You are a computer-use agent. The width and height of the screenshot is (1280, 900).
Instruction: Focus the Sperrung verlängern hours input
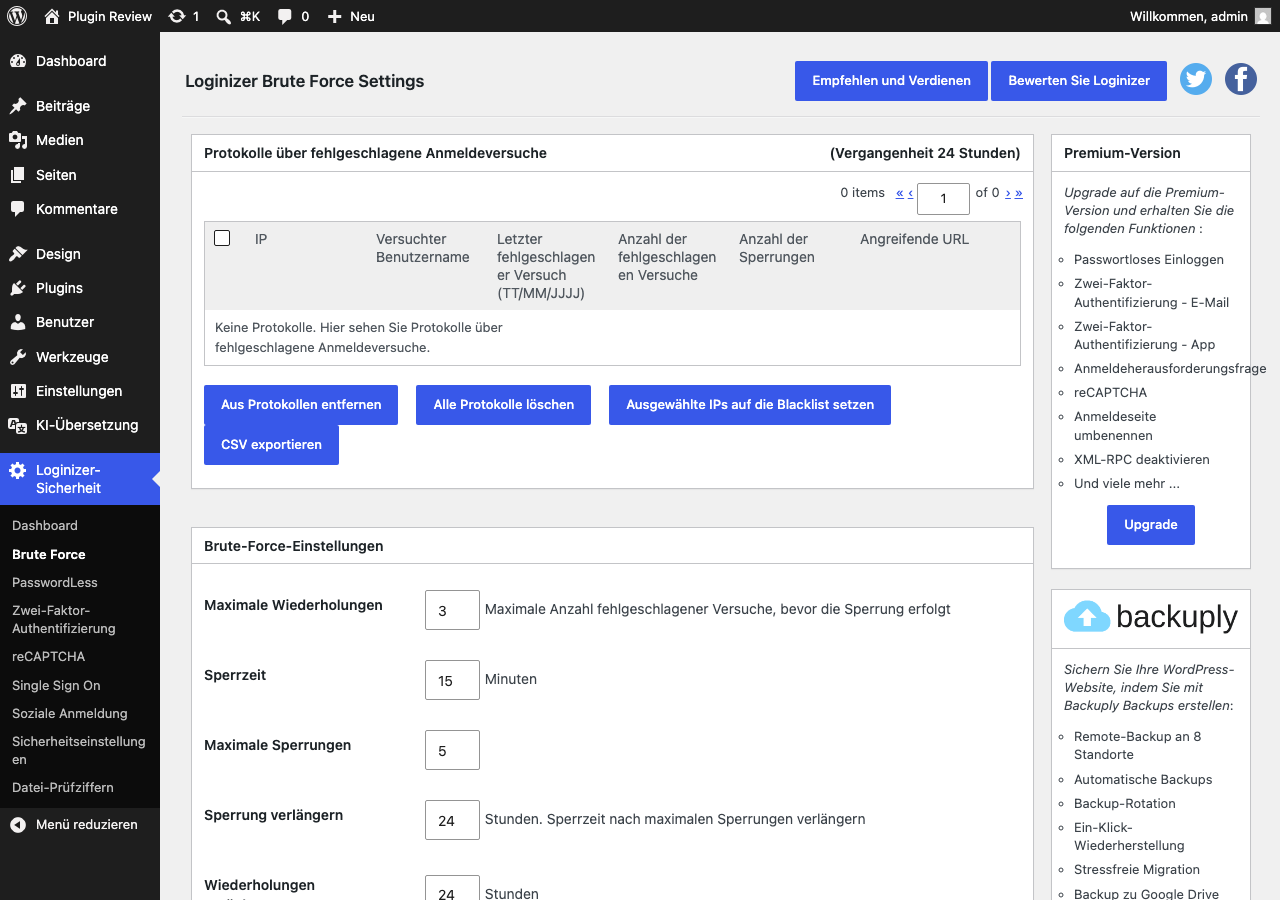tap(452, 820)
